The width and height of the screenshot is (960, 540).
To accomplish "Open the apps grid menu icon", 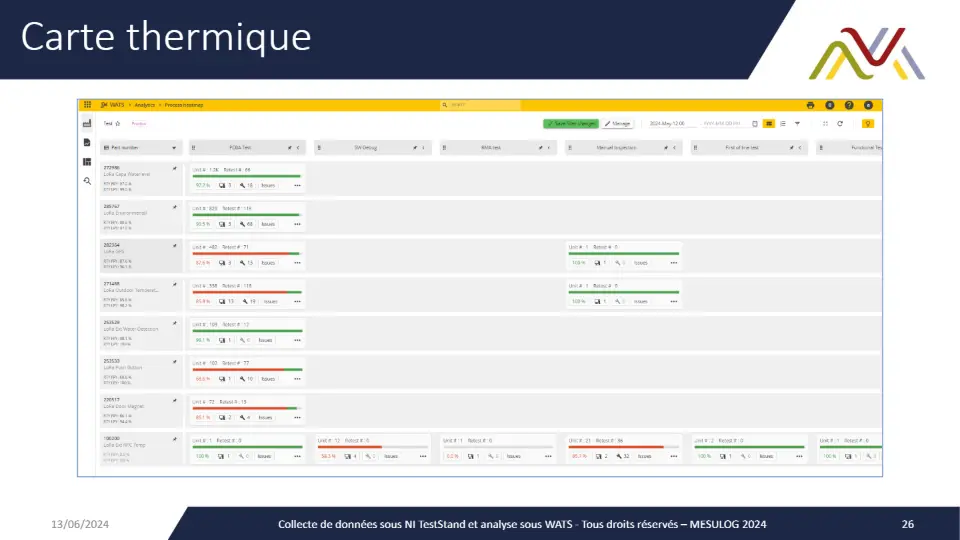I will click(88, 105).
